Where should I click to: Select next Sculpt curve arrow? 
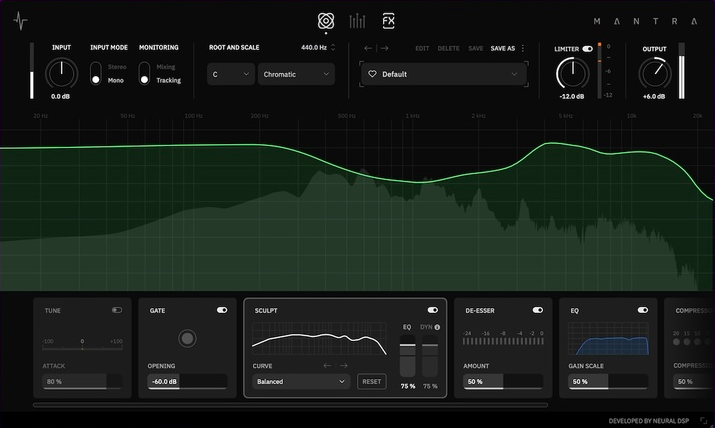click(x=343, y=366)
